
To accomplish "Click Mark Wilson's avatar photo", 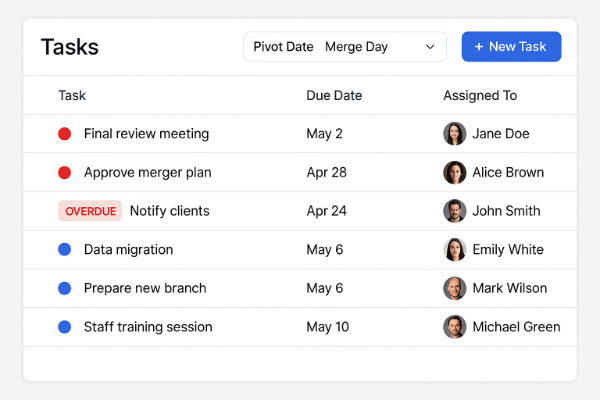I will 455,288.
